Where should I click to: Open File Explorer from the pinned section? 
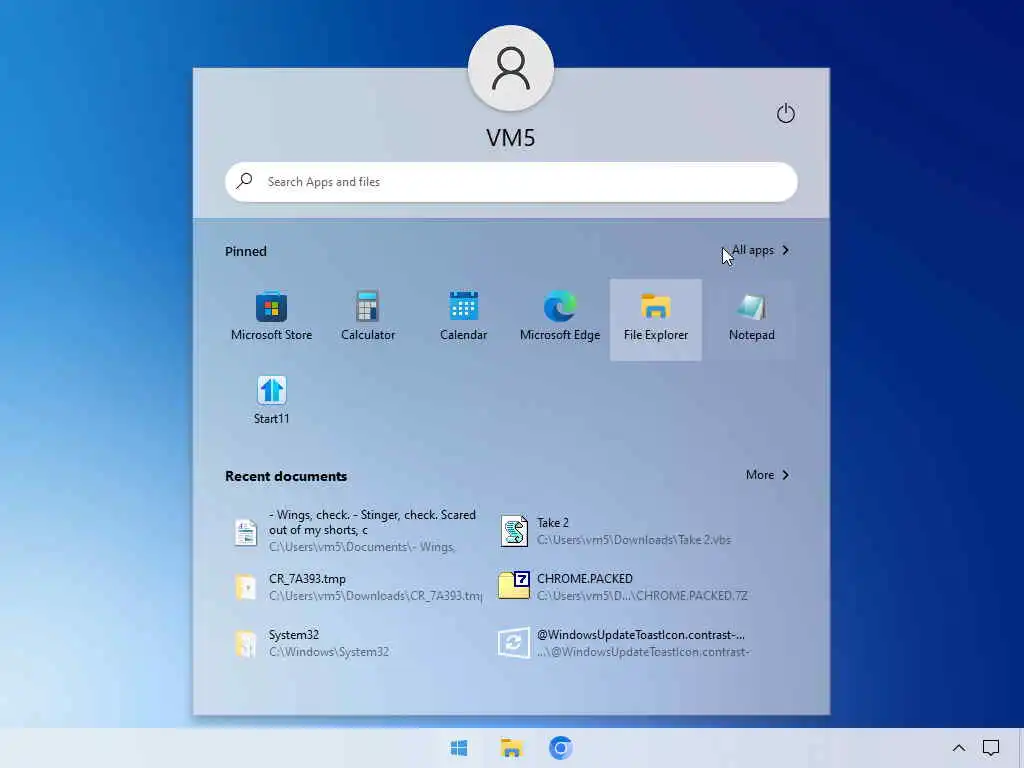[x=656, y=319]
